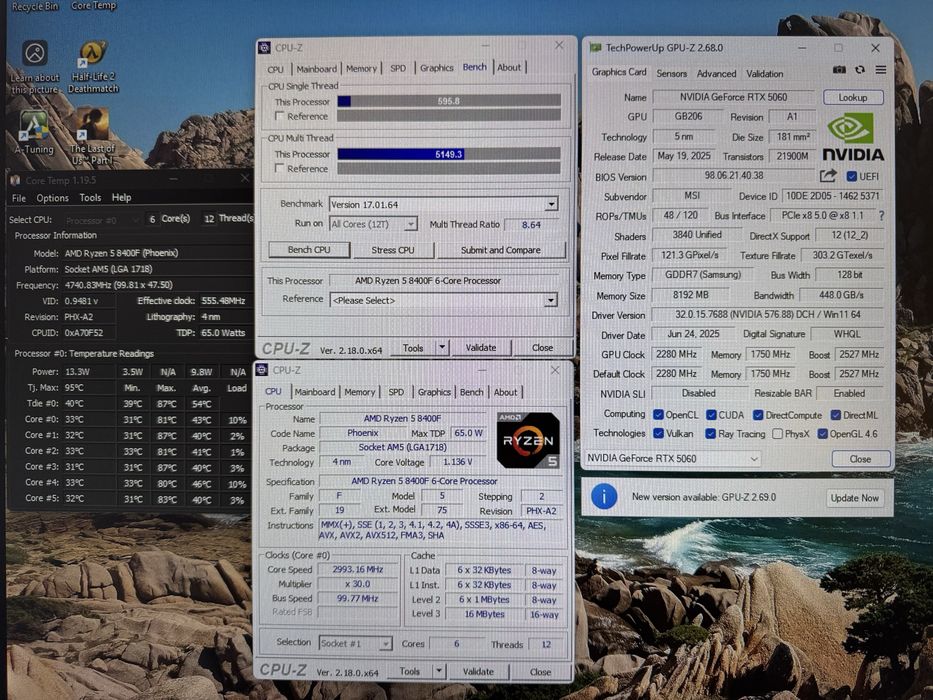Open the Options menu in Core Temp

52,198
